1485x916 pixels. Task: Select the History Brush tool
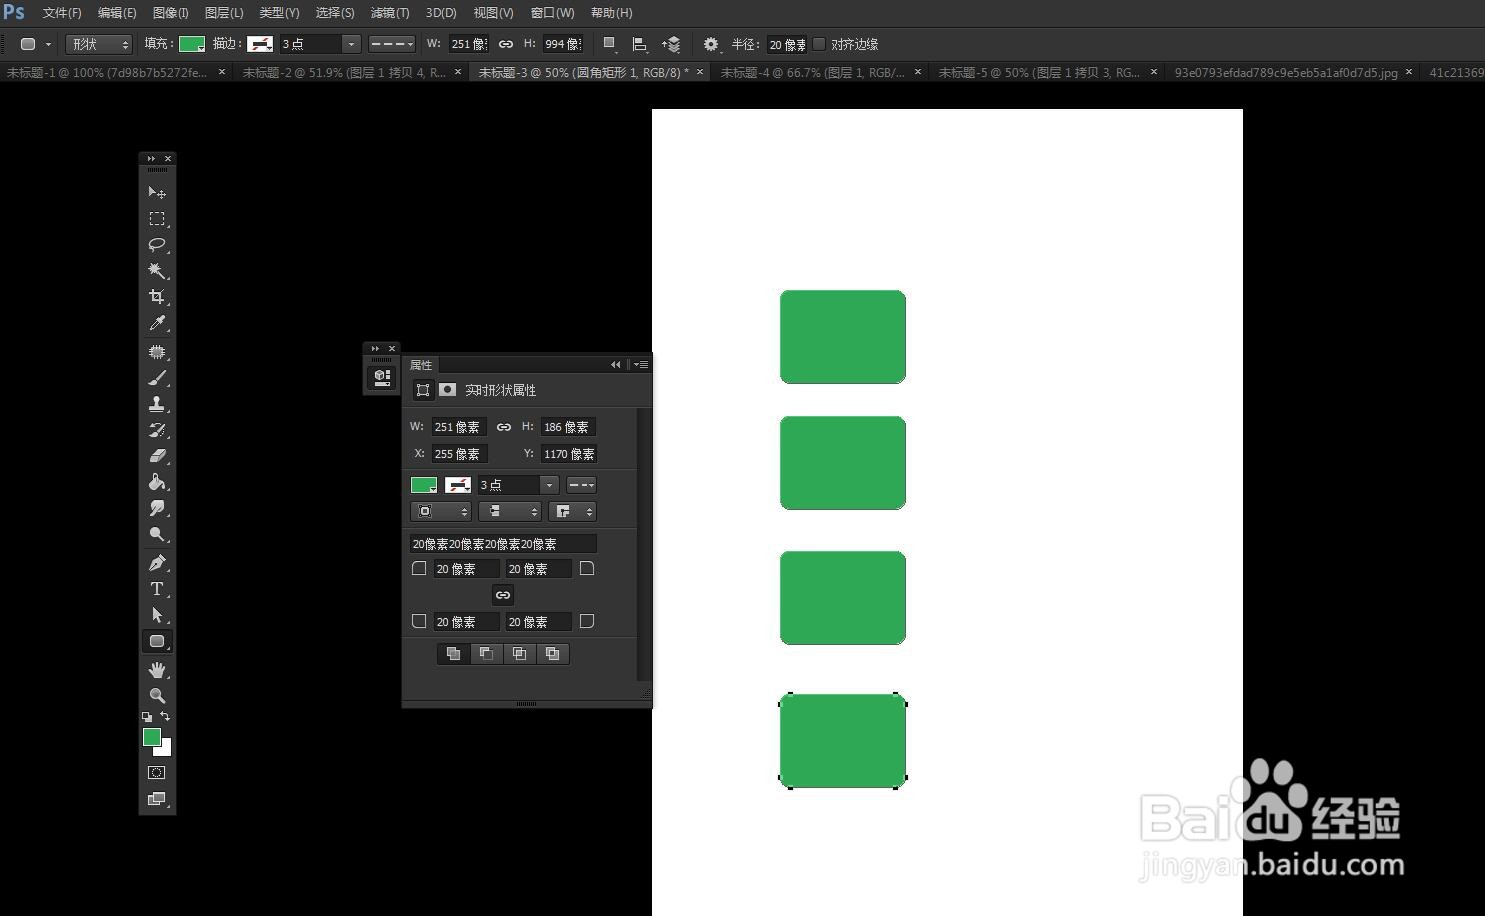(x=157, y=430)
